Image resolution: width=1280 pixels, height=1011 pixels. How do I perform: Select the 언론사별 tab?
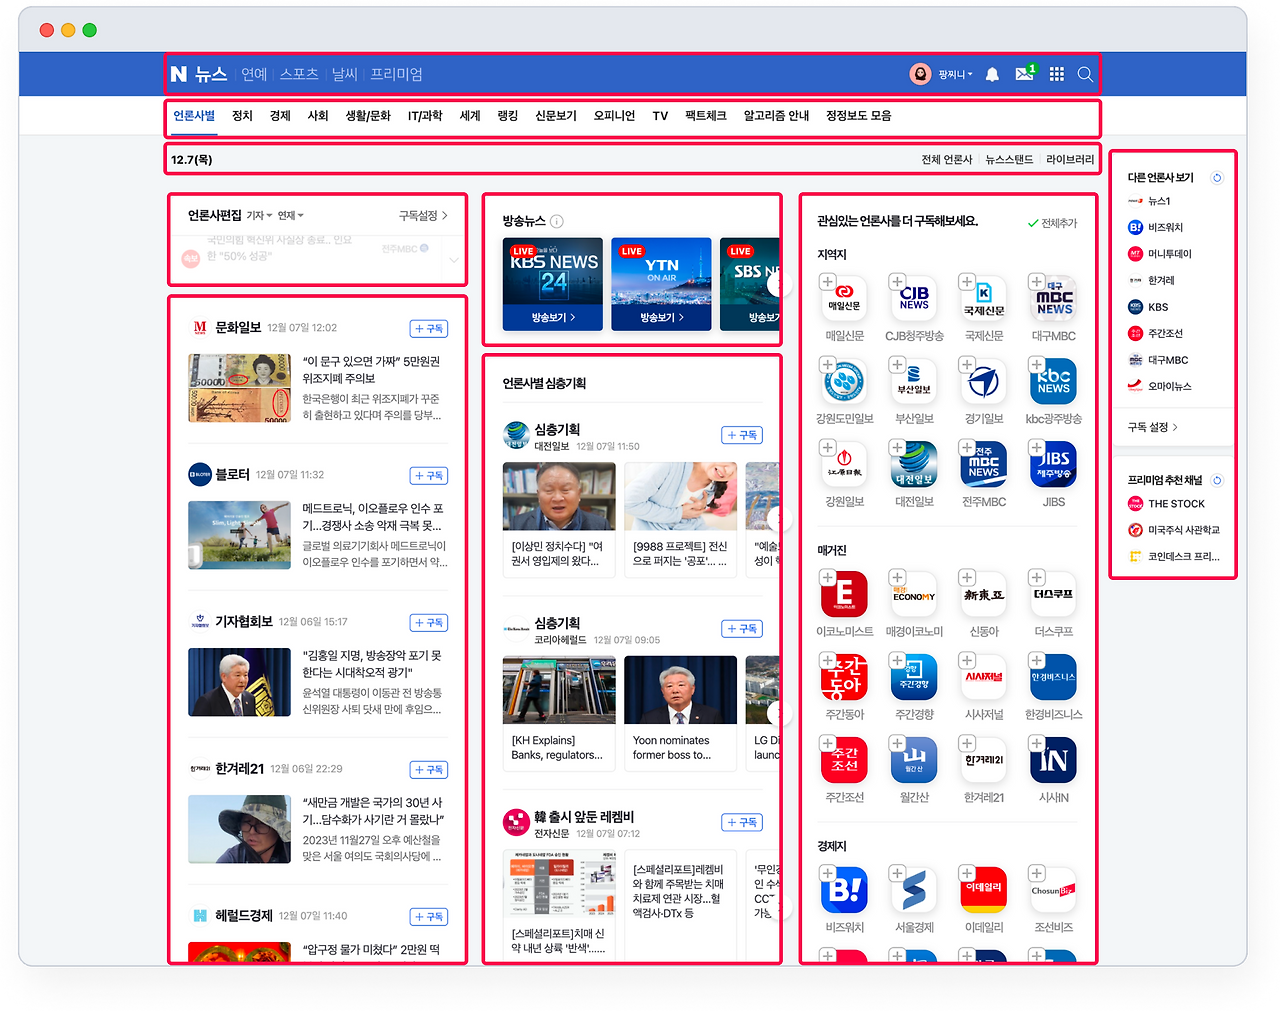(194, 116)
